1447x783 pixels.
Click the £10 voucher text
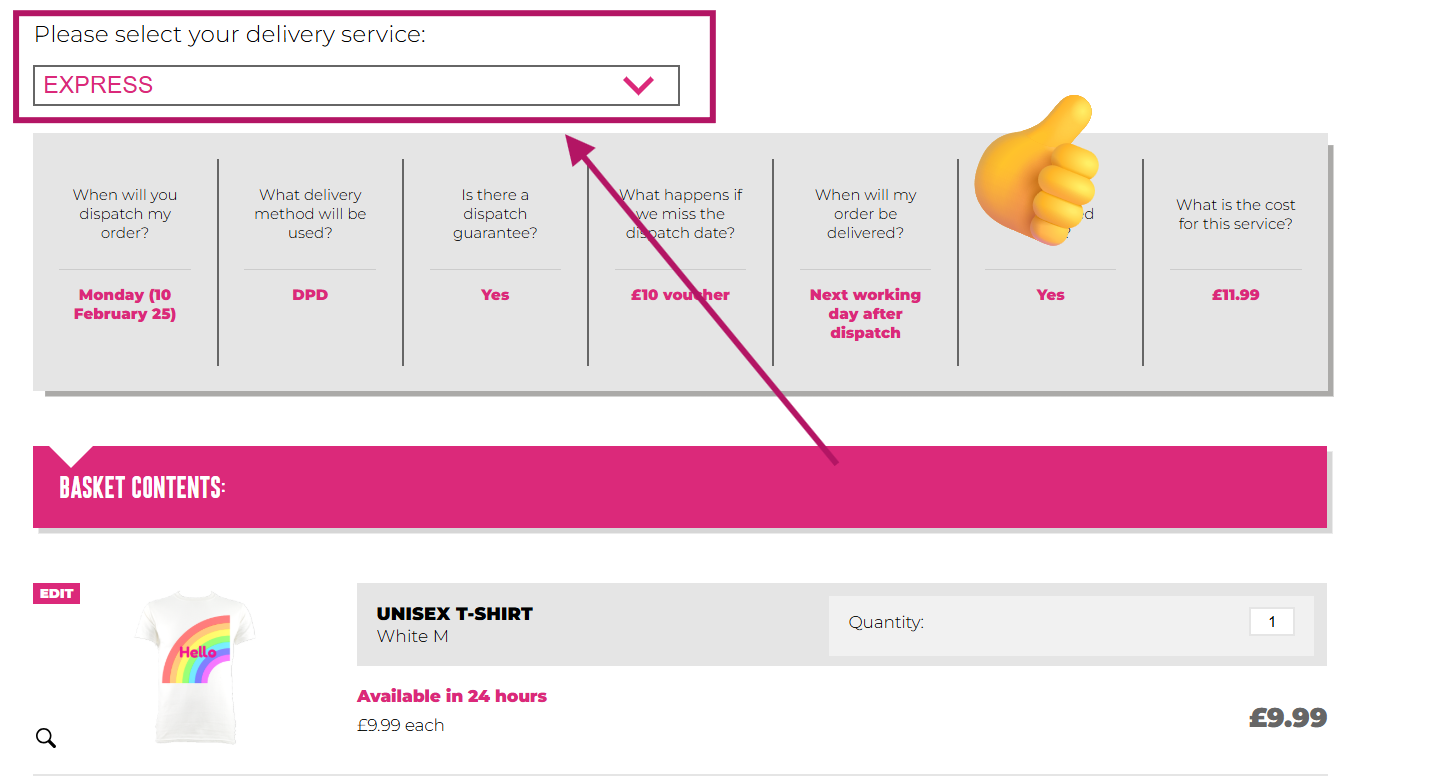click(680, 295)
